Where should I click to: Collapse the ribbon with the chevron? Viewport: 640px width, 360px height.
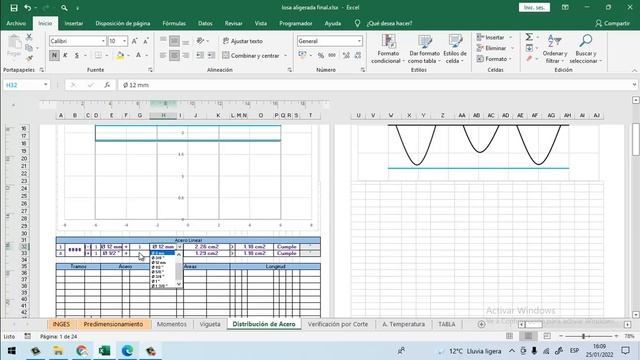634,71
